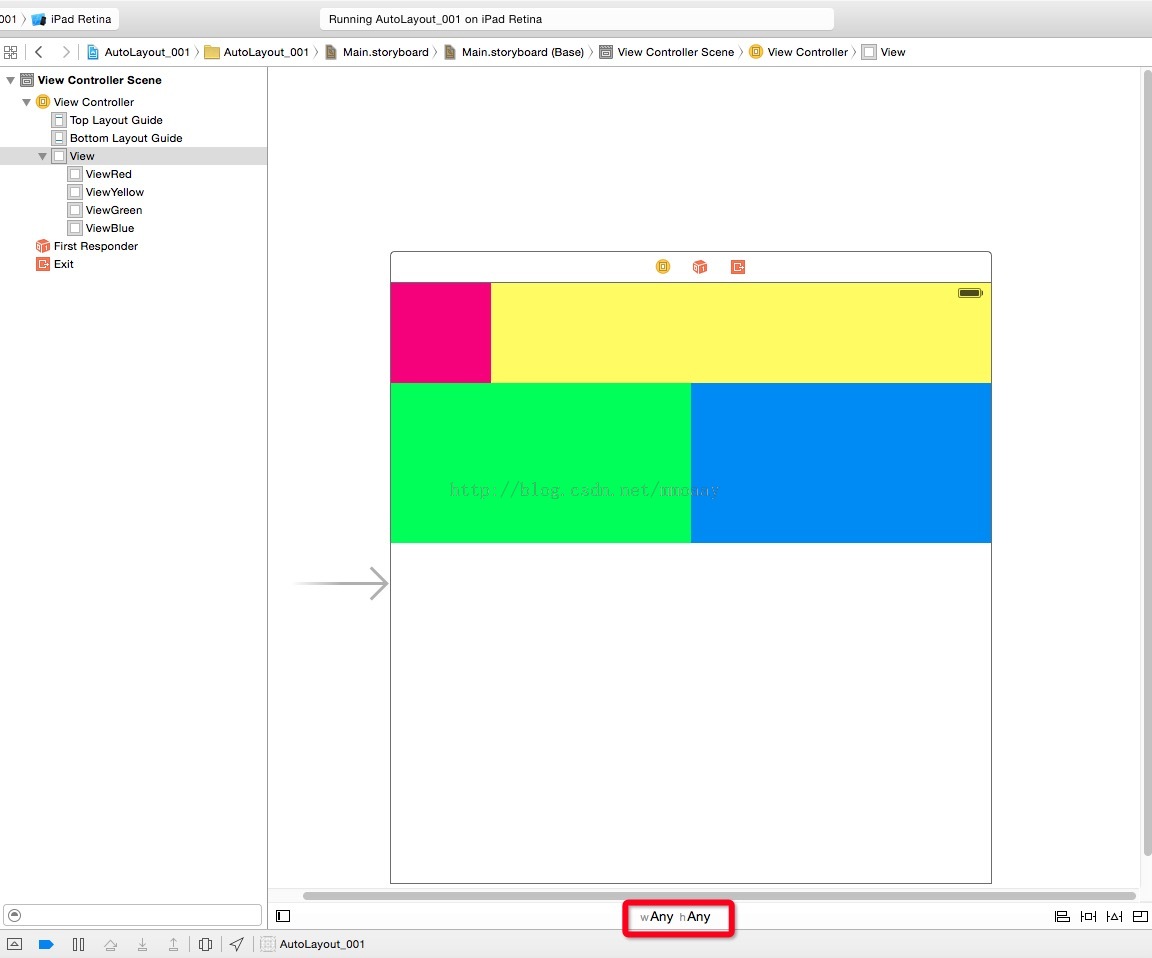Click the filter icon in outline search
1152x958 pixels.
coord(15,915)
